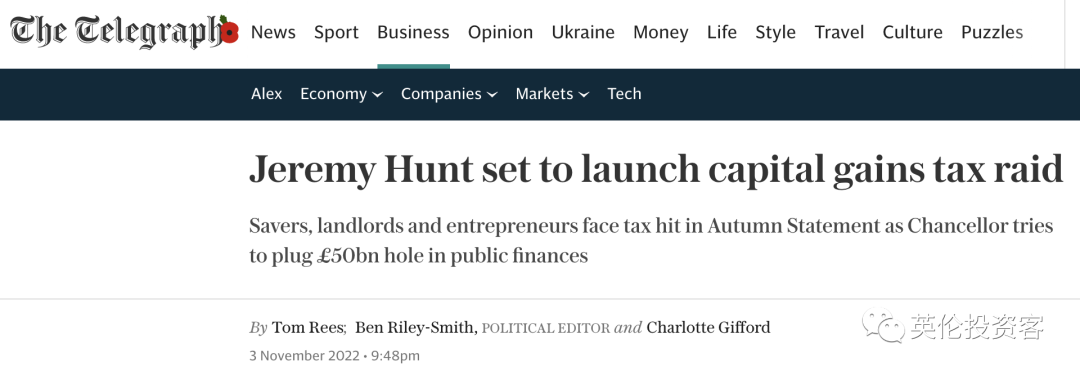Go to the Sport section
The height and width of the screenshot is (375, 1080).
(x=336, y=32)
